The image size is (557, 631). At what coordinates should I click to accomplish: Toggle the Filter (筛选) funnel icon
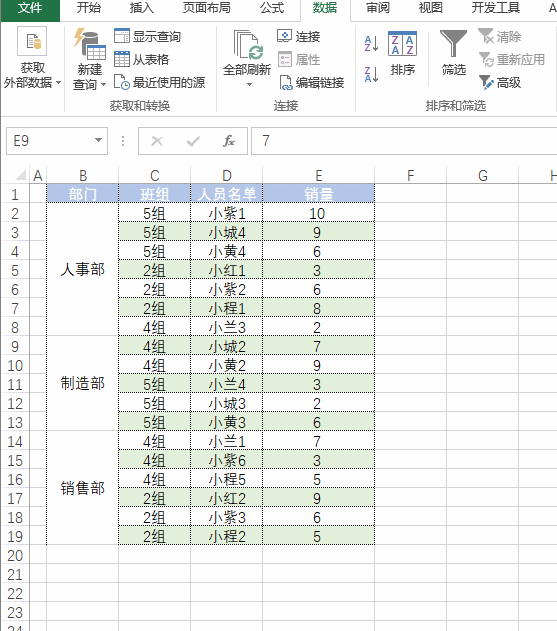click(x=453, y=43)
